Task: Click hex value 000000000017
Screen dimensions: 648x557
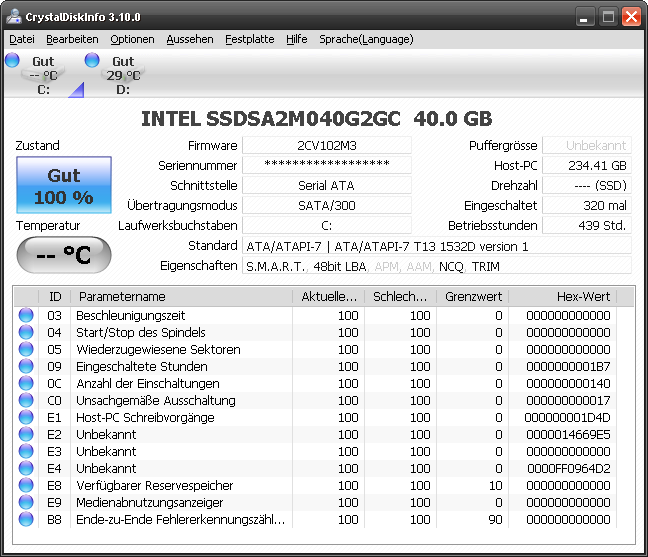Action: (x=568, y=400)
